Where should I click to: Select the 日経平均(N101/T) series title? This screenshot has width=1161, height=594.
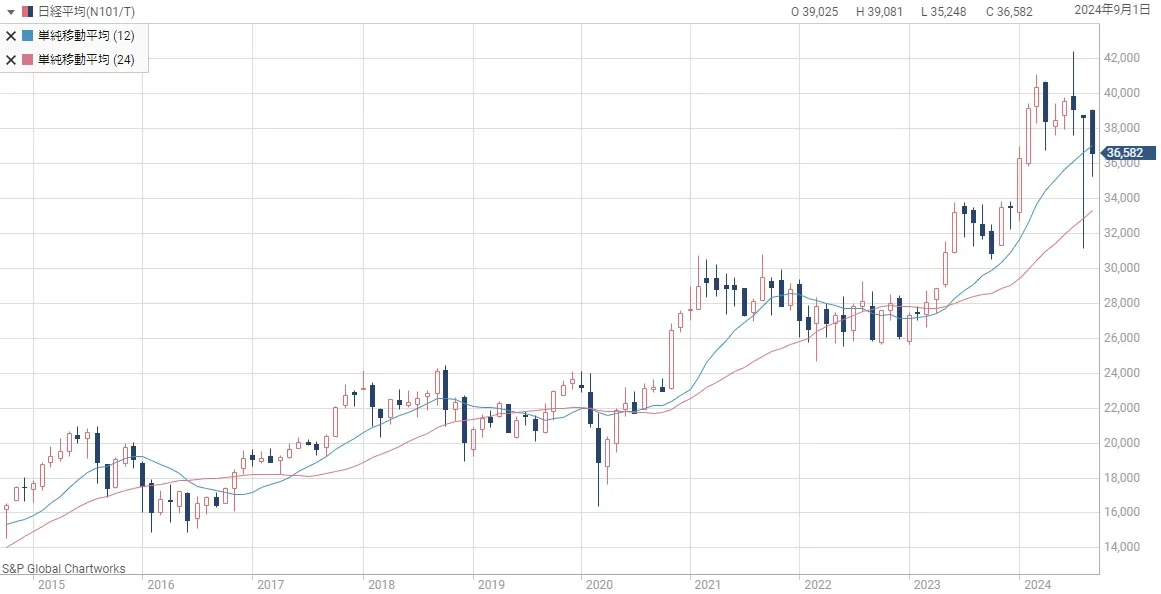(86, 12)
